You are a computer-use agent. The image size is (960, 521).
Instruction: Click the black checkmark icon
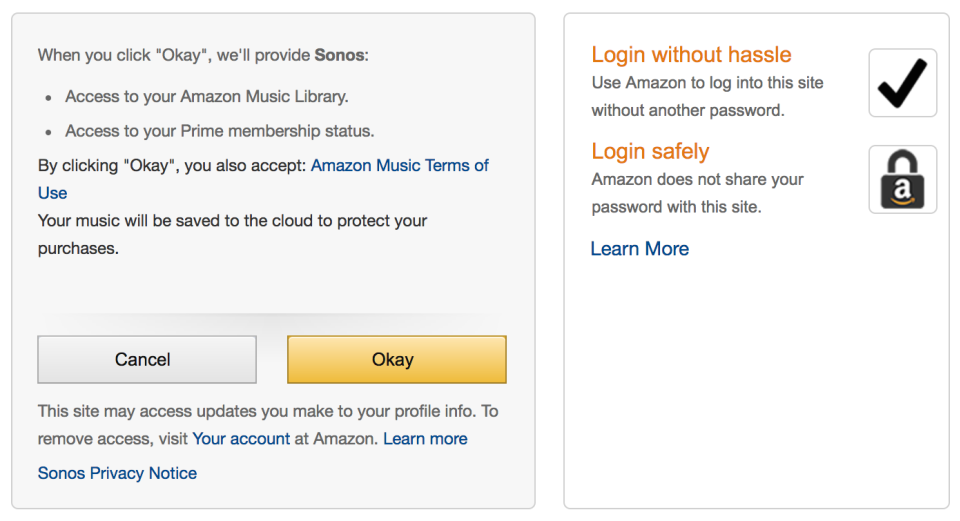[902, 83]
